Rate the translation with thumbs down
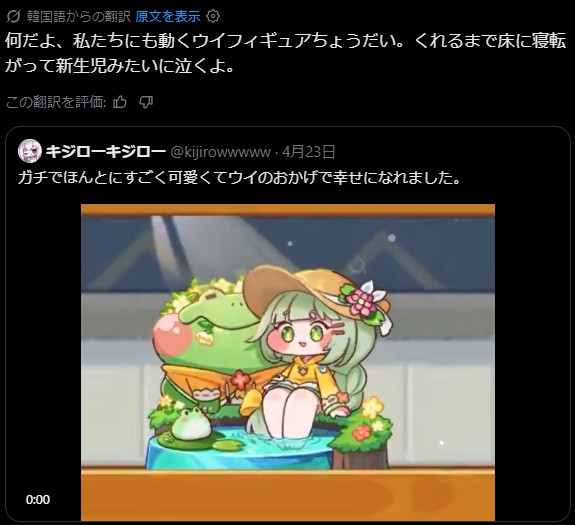Image resolution: width=575 pixels, height=525 pixels. 146,102
